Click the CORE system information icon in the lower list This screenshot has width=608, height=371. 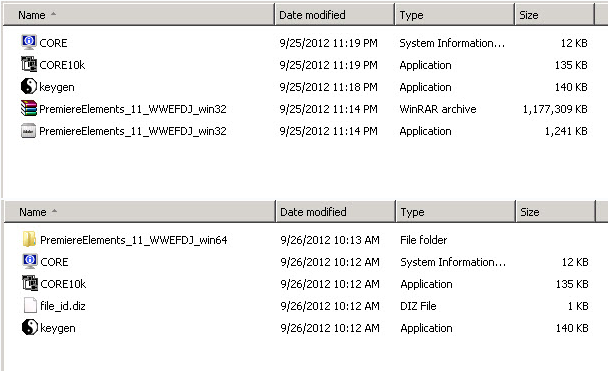click(x=30, y=261)
